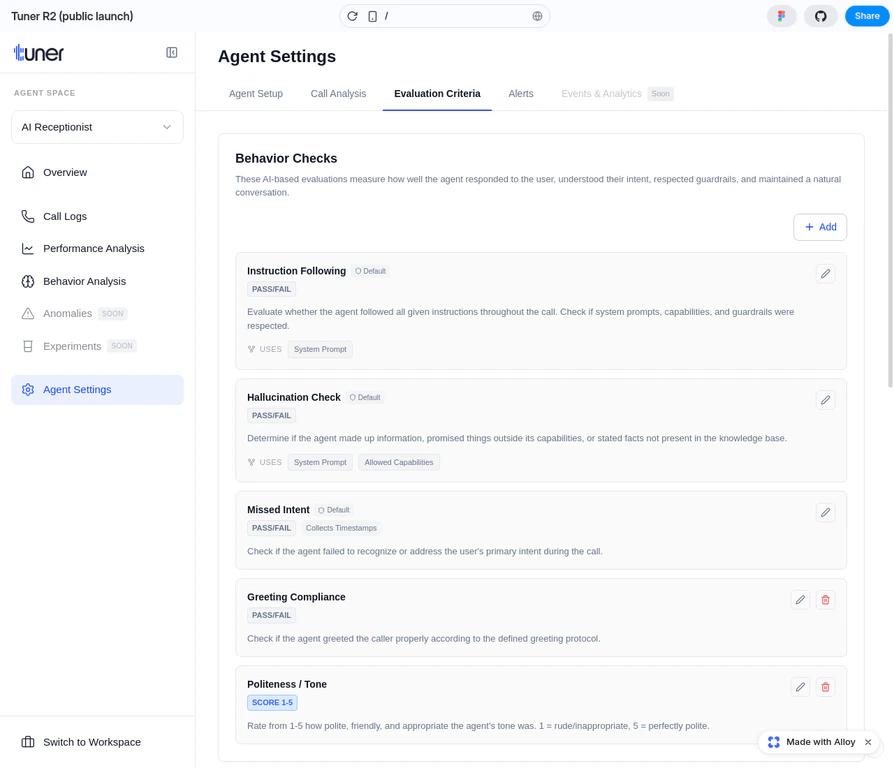Image resolution: width=894 pixels, height=768 pixels.
Task: Reload the page via the refresh icon
Action: 352,15
